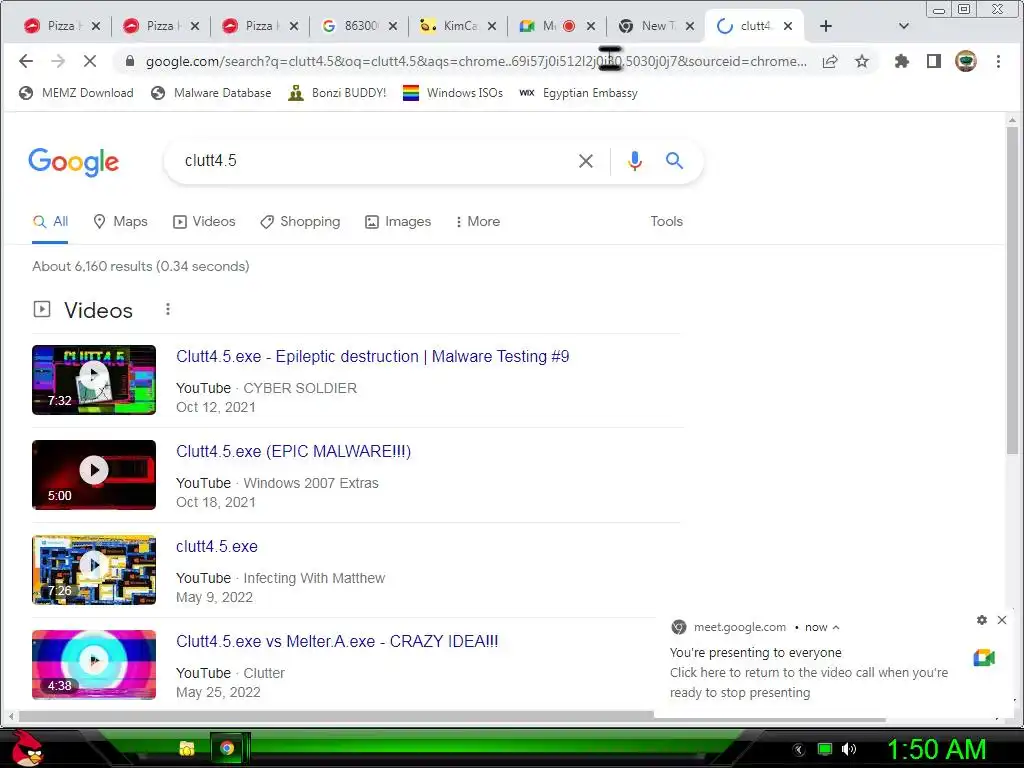Switch to the New Tab tab
Screen dimensions: 1024x768
[648, 26]
